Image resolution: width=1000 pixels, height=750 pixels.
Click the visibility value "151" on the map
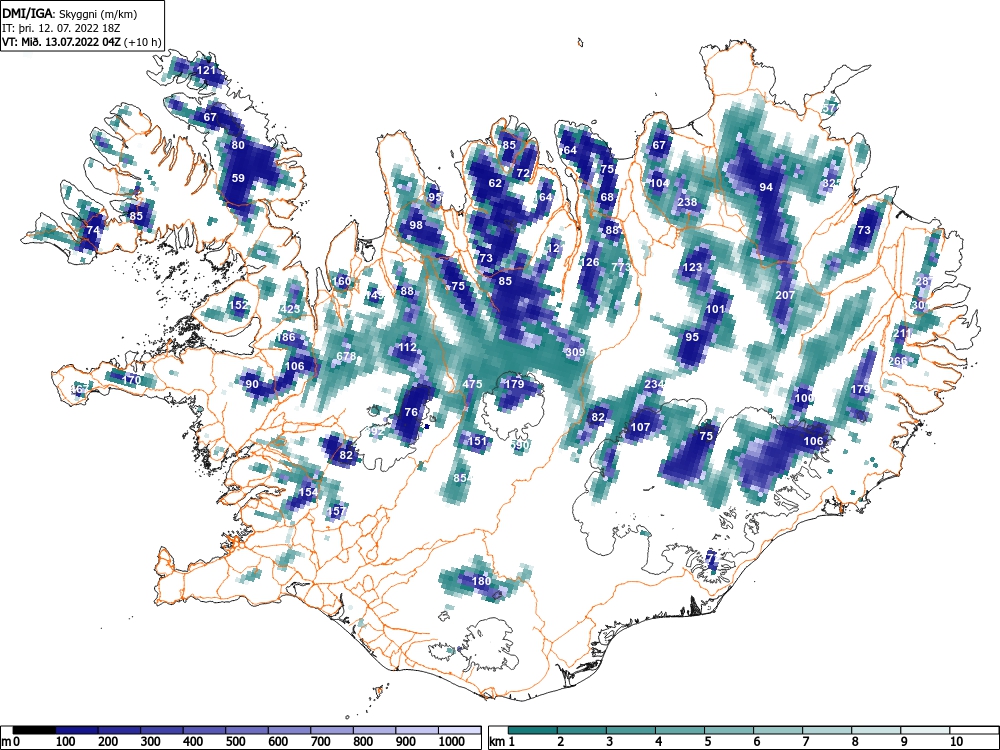click(478, 441)
